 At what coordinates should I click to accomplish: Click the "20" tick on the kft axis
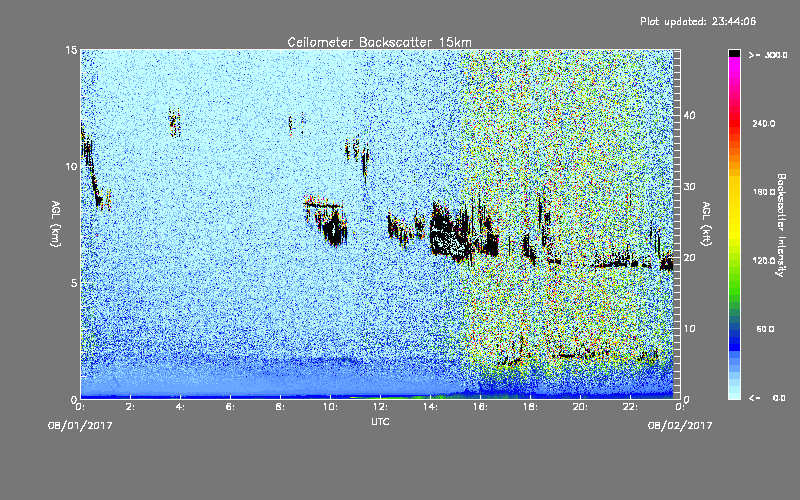(x=689, y=258)
